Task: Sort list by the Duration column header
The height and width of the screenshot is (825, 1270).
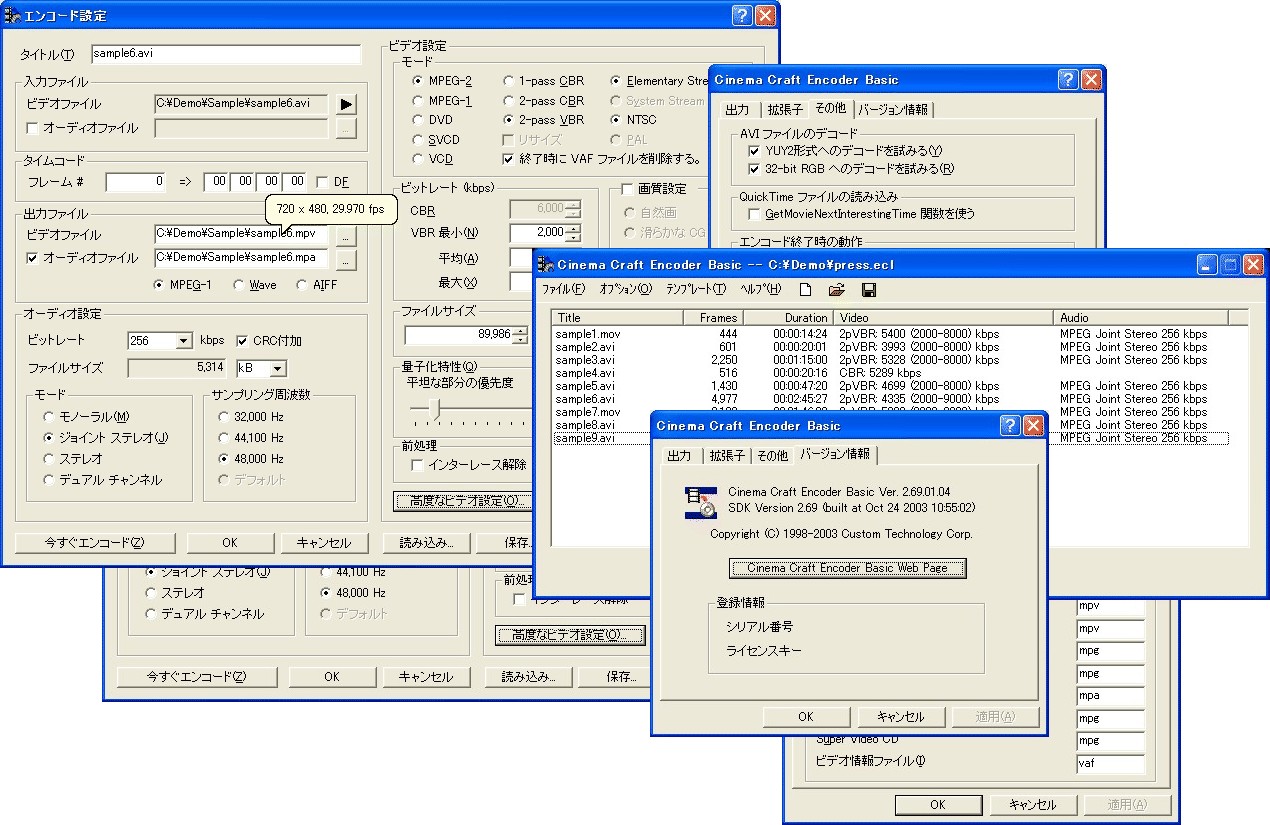Action: [x=787, y=318]
